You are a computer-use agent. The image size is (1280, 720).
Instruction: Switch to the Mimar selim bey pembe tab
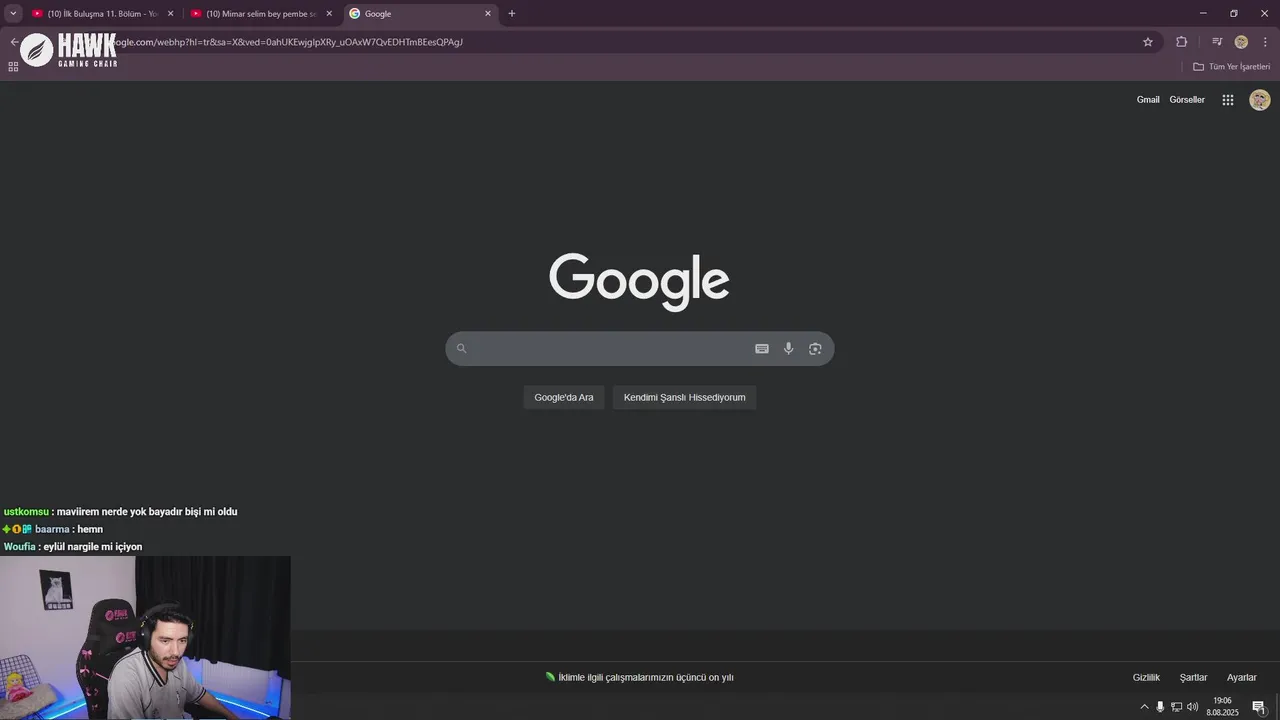coord(260,13)
